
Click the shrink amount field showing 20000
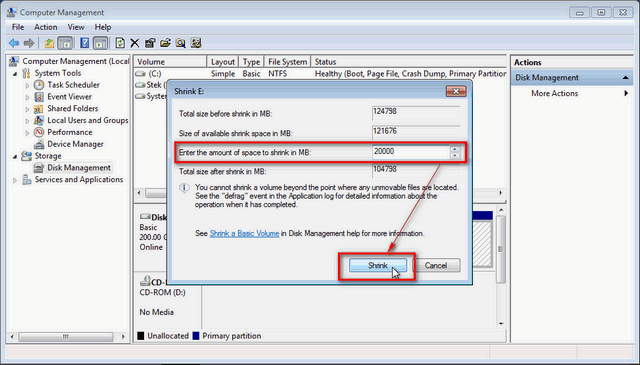[411, 152]
